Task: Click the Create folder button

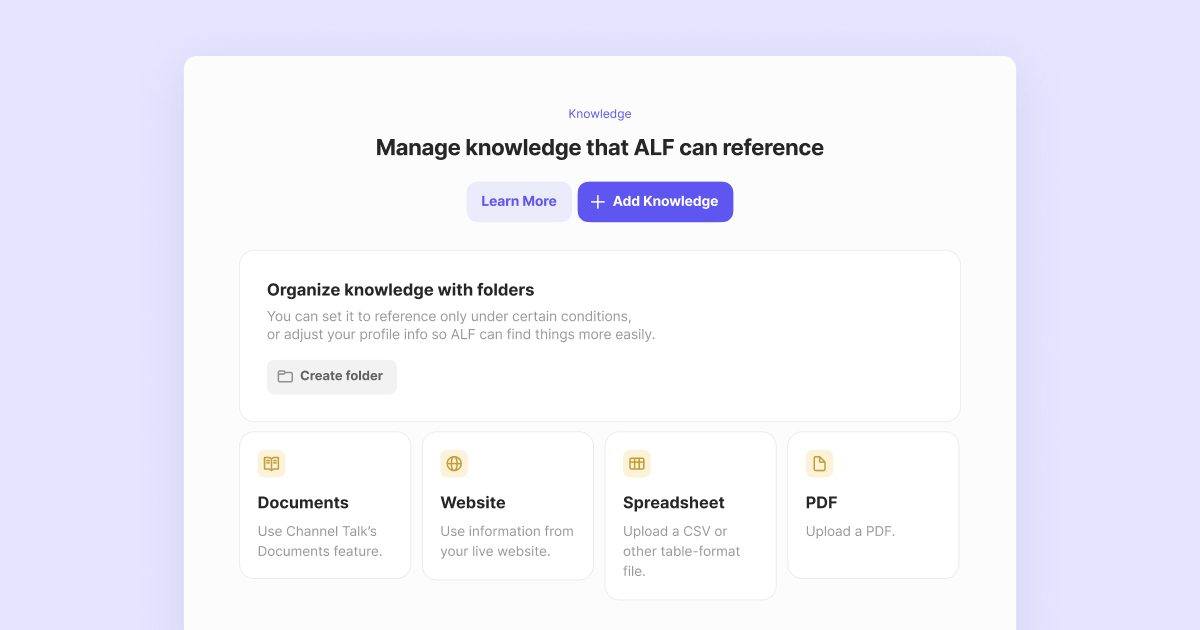Action: (x=332, y=377)
